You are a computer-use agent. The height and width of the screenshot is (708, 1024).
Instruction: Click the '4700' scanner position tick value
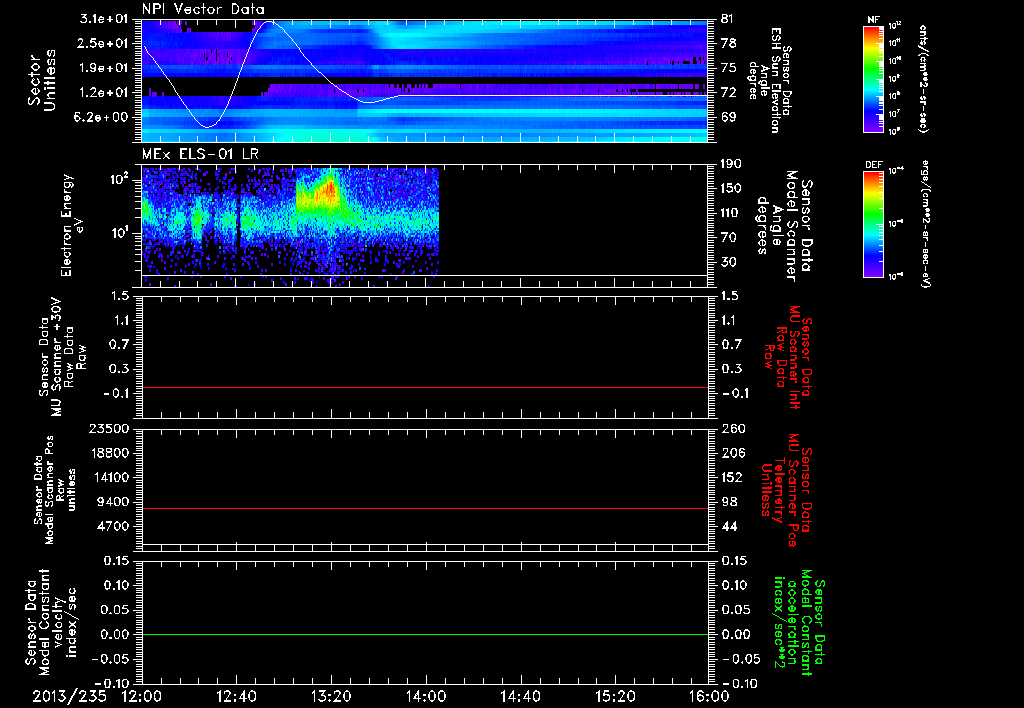(x=113, y=526)
